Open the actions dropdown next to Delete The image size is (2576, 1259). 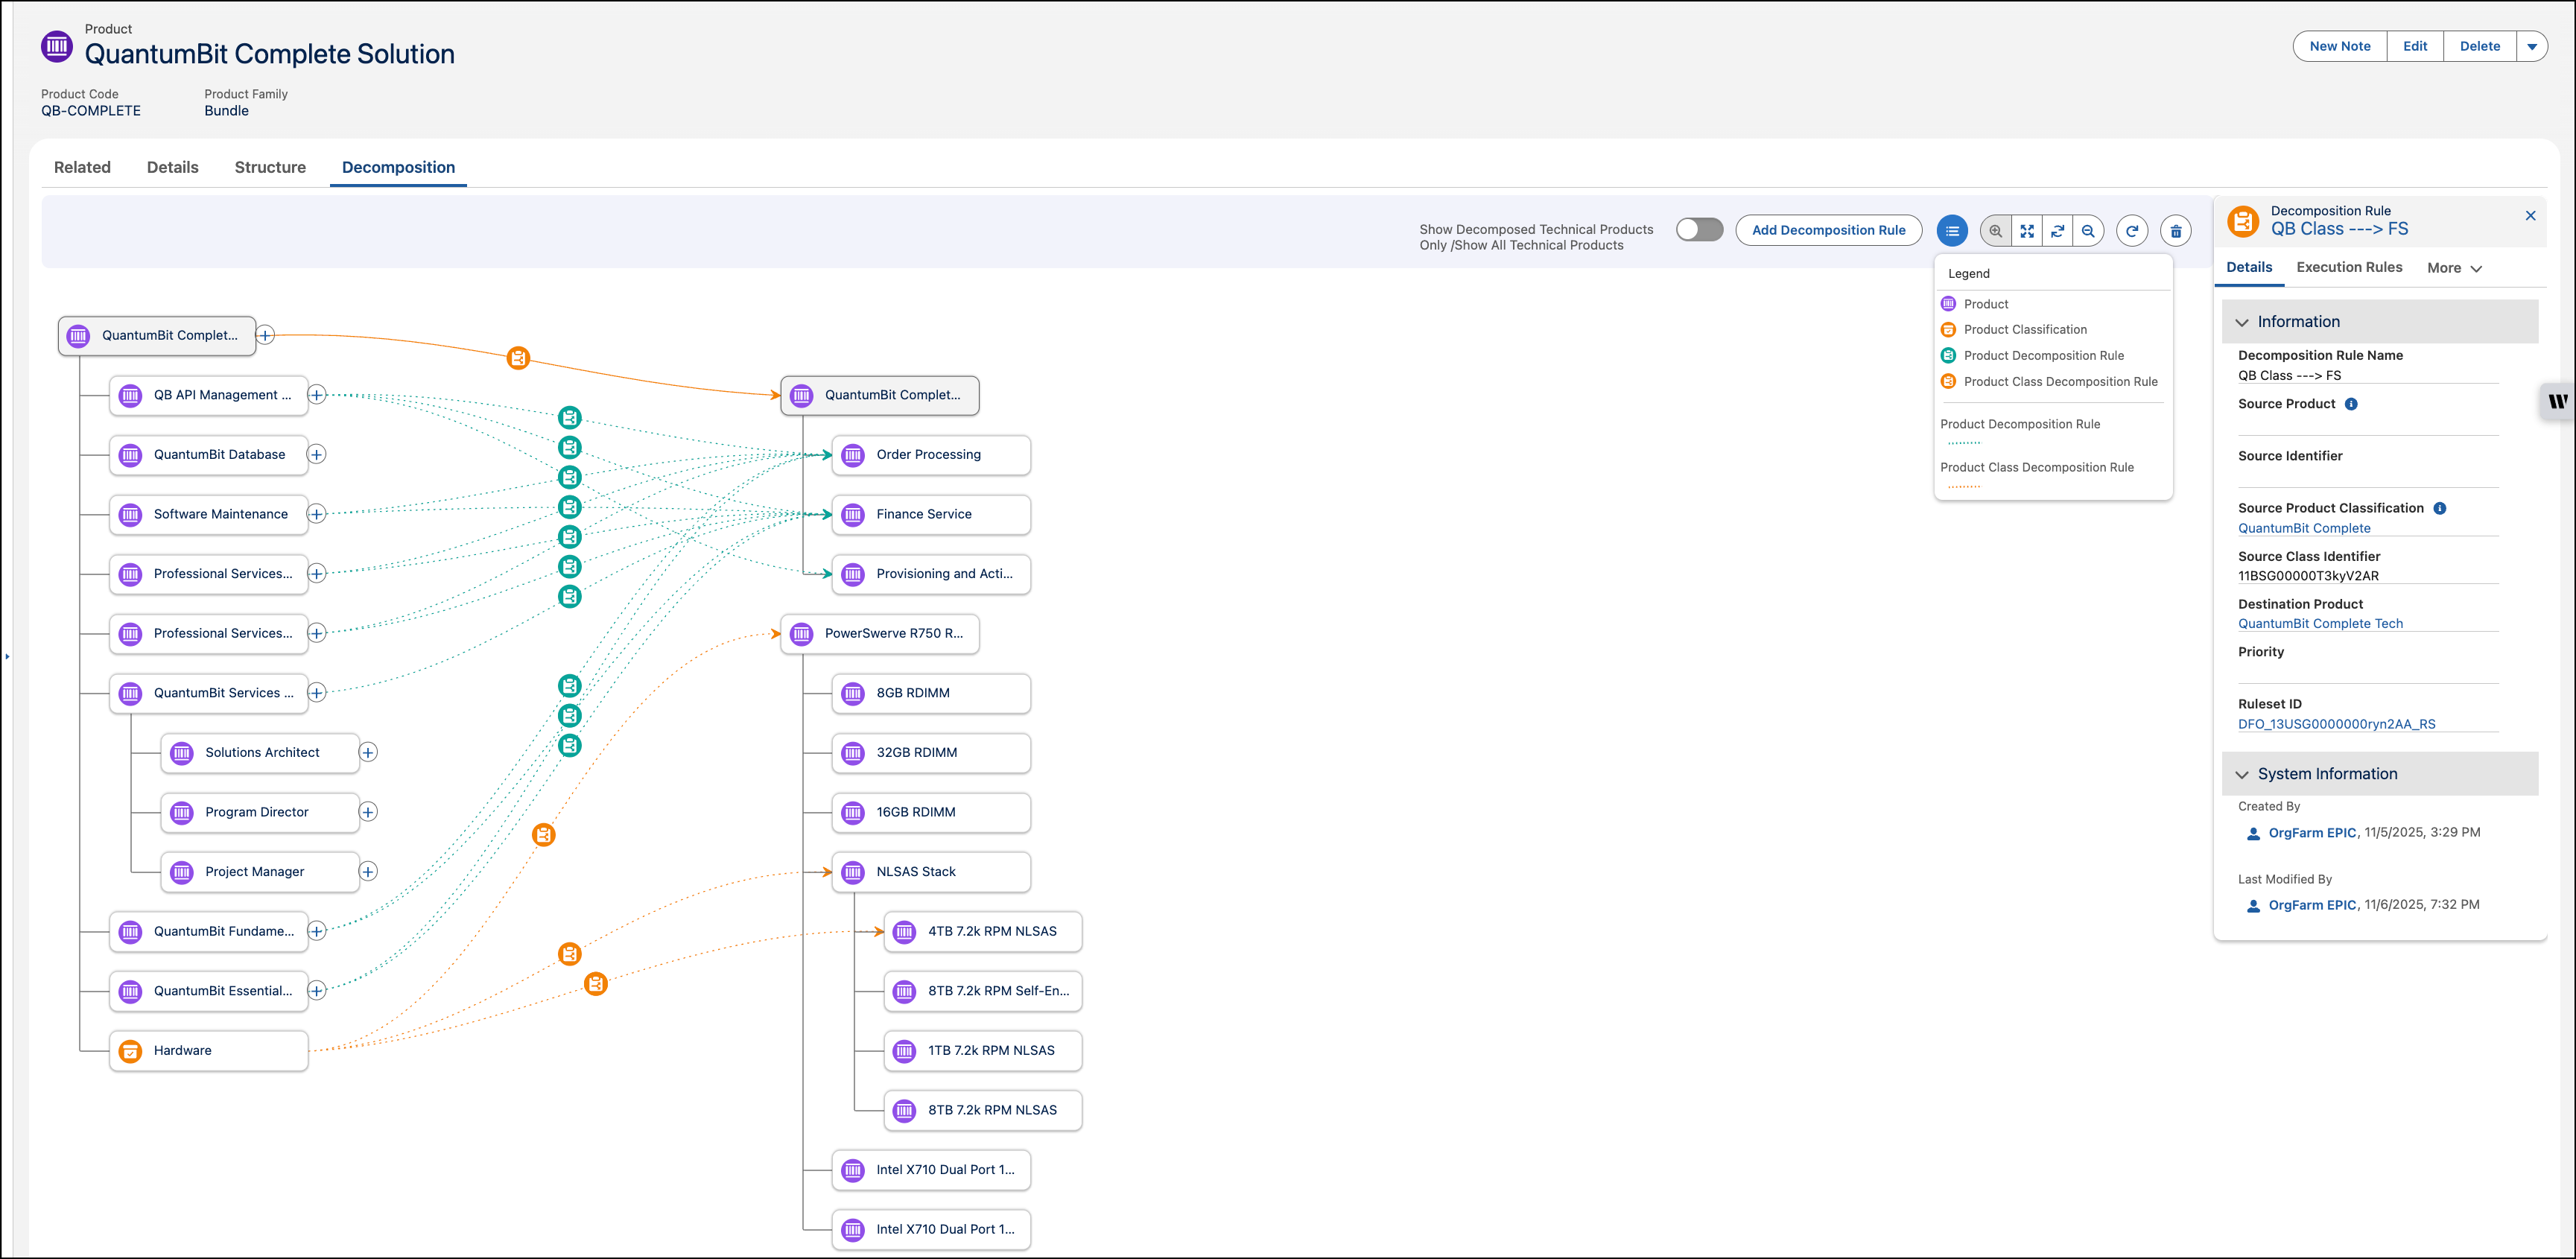click(2531, 46)
